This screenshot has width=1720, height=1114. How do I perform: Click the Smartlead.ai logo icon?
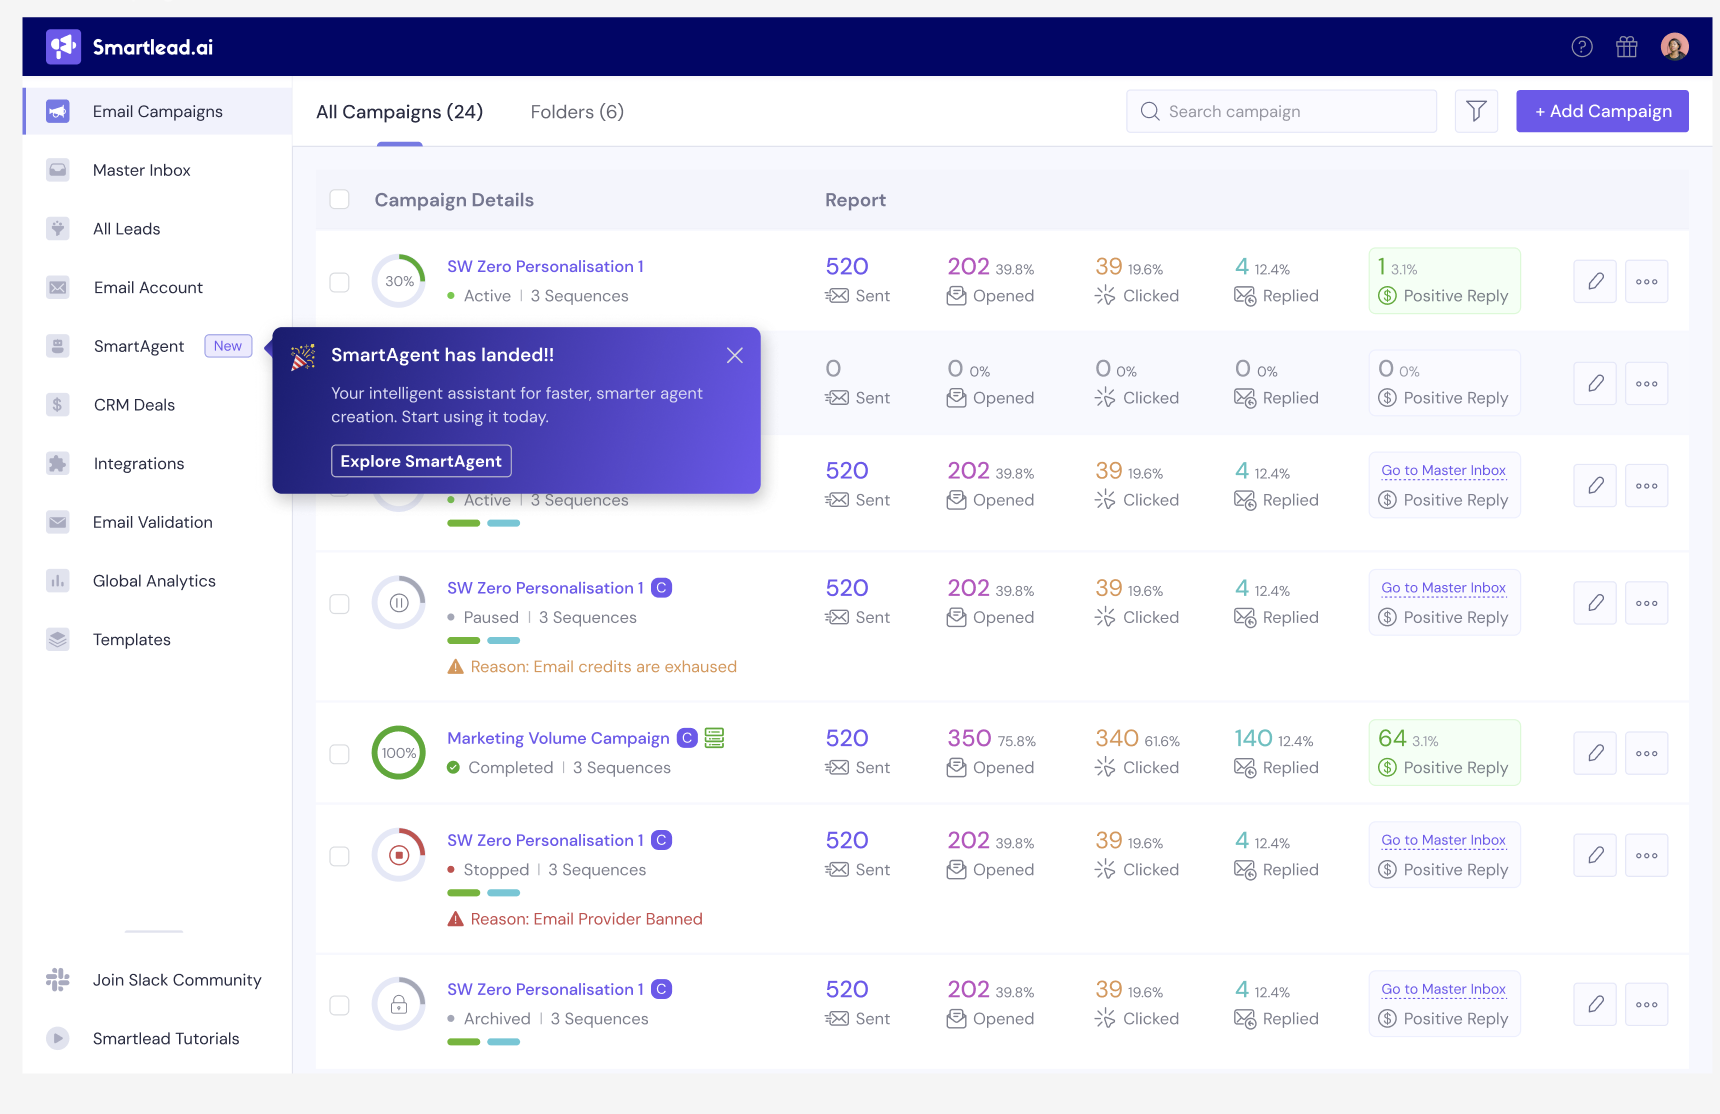tap(63, 46)
